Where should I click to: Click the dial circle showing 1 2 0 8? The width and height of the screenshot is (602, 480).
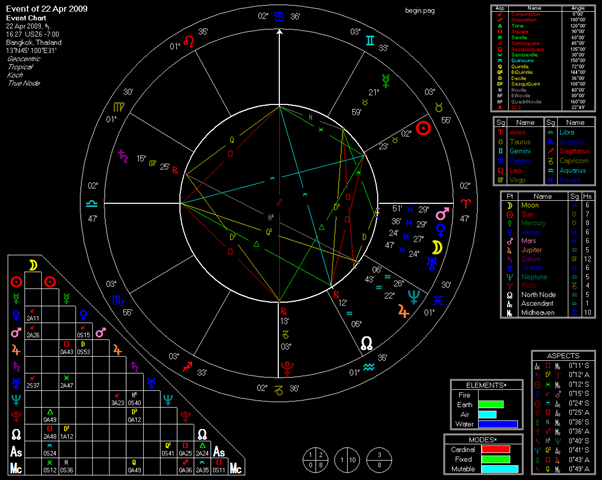tap(316, 460)
